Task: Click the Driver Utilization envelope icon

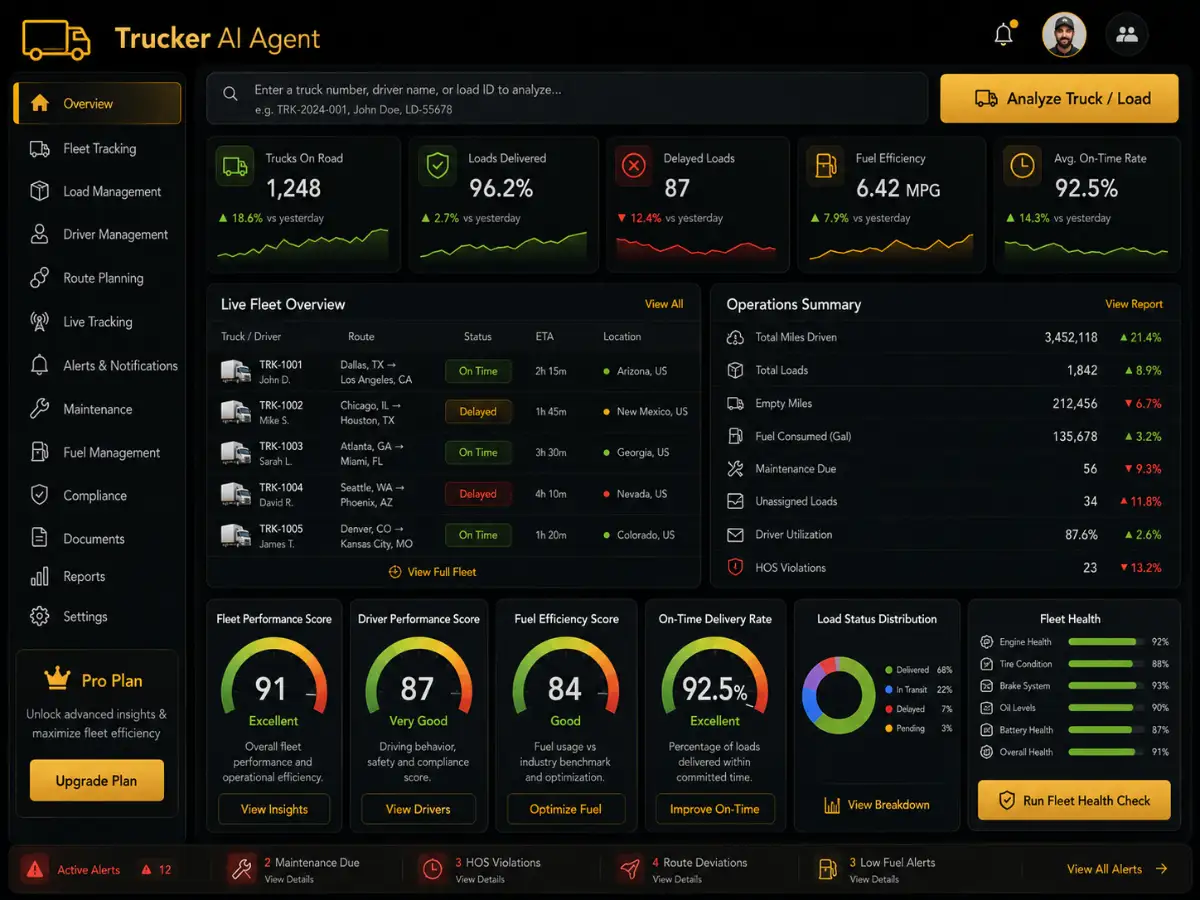Action: coord(735,534)
